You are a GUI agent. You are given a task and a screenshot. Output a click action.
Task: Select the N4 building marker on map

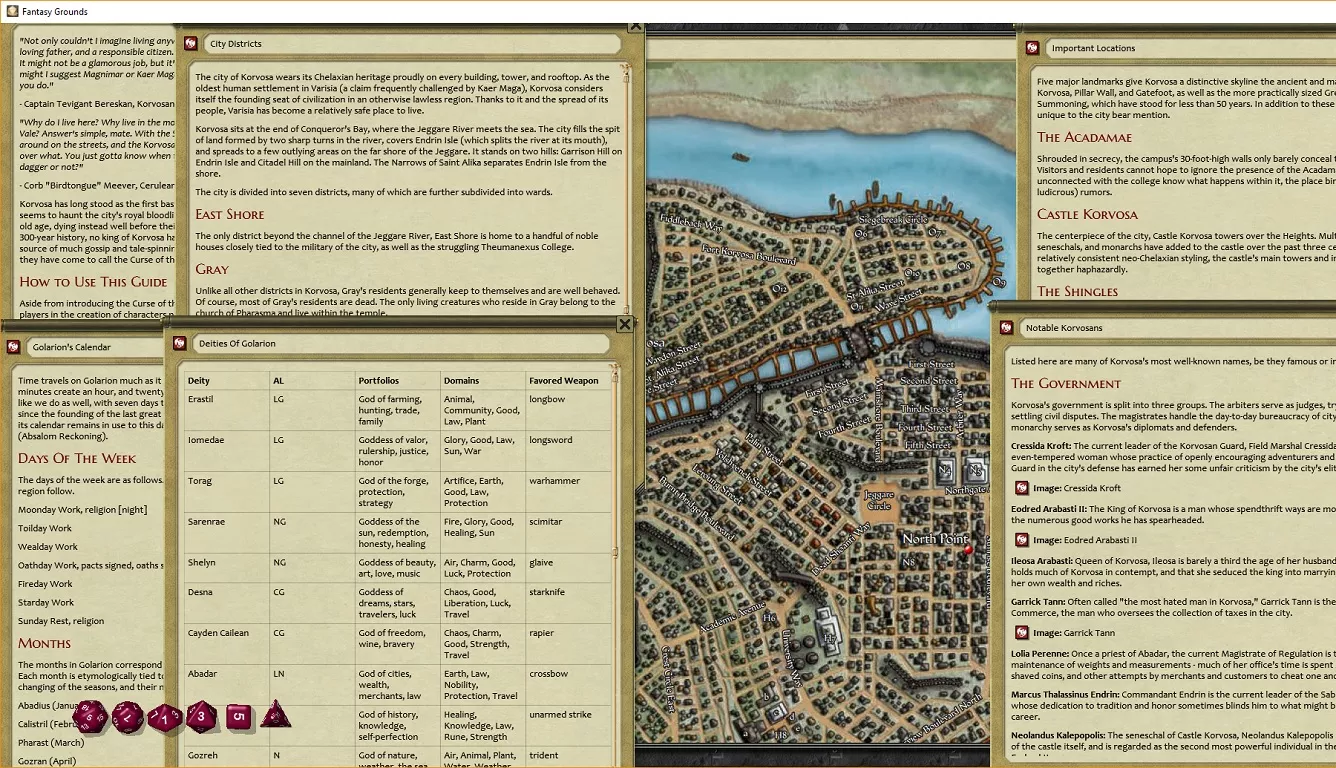(x=945, y=469)
